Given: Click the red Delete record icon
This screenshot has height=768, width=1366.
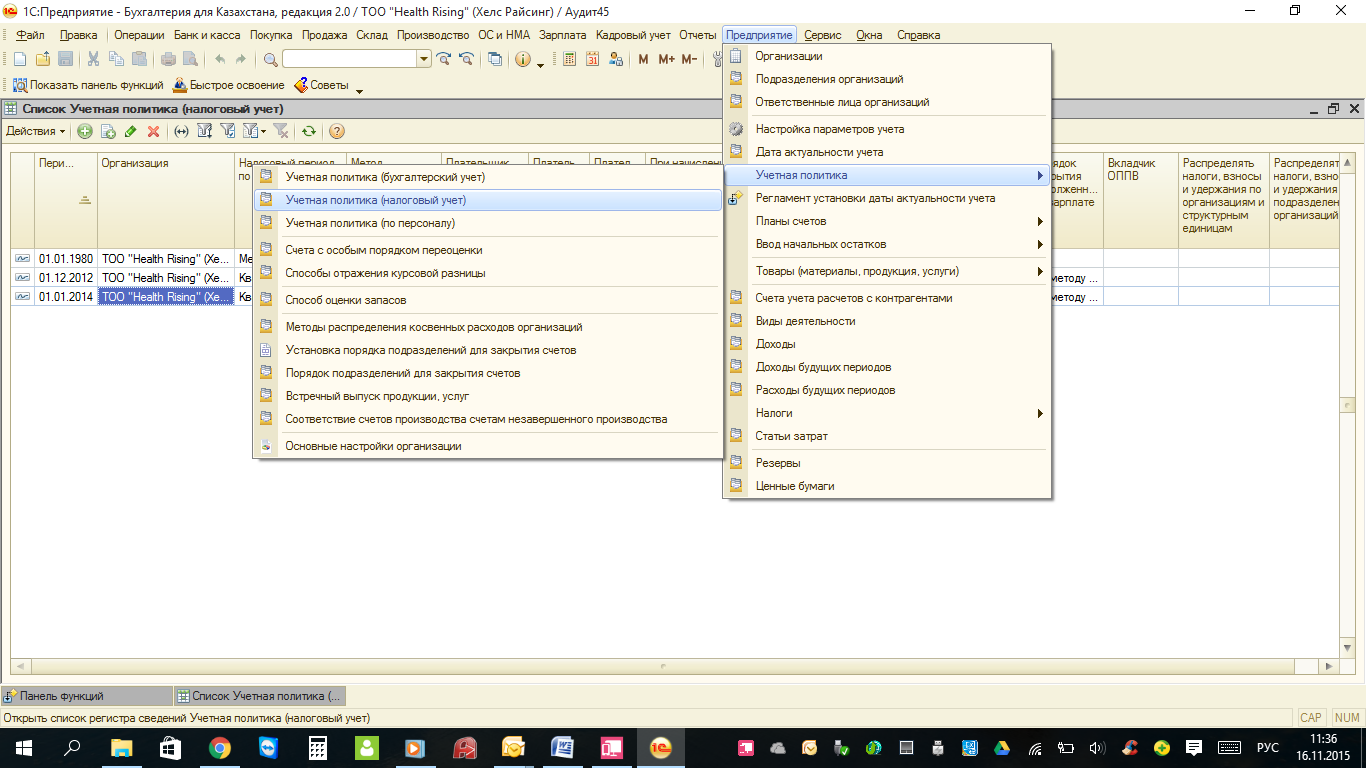Looking at the screenshot, I should pos(153,131).
